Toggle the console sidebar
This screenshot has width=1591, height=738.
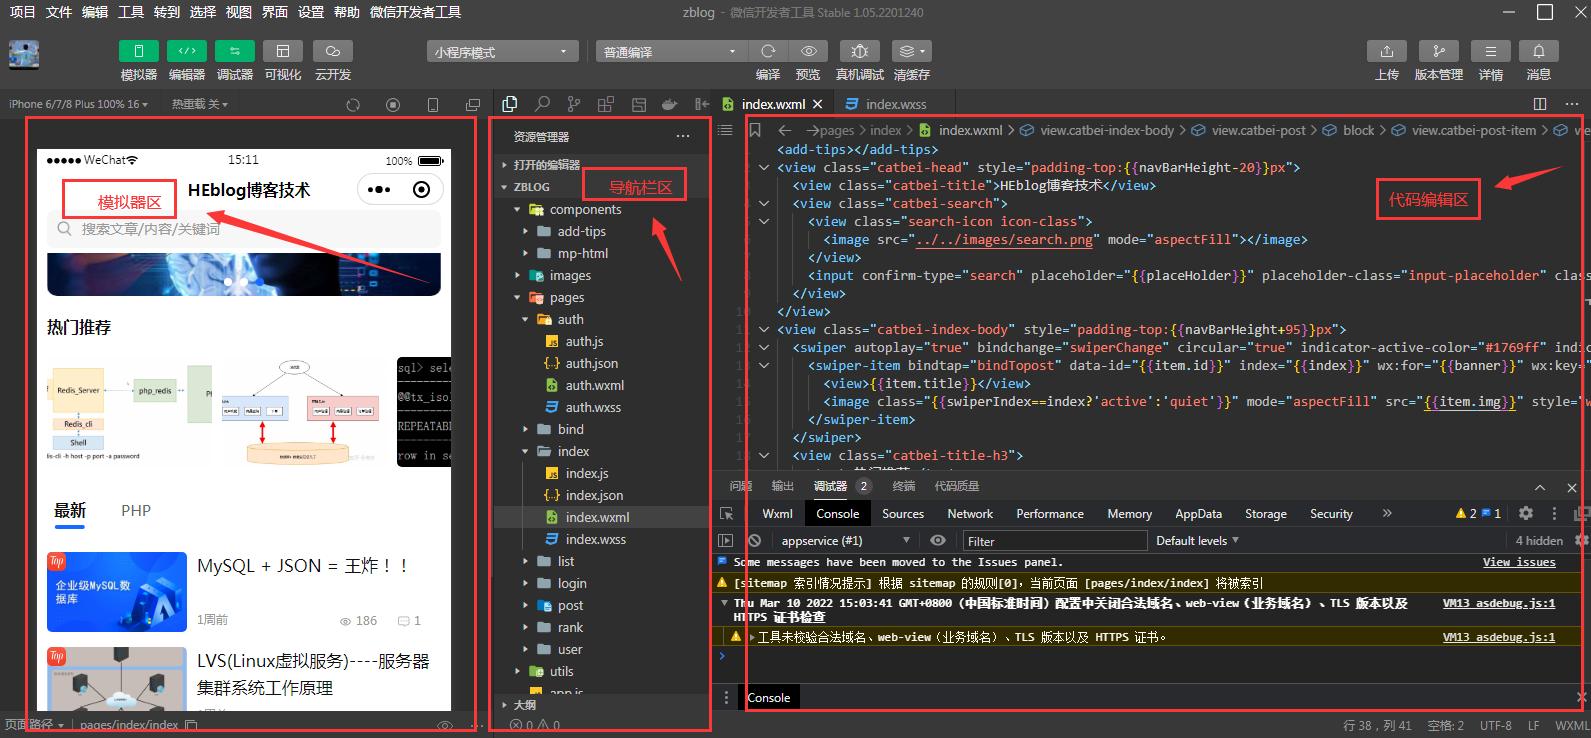(726, 541)
